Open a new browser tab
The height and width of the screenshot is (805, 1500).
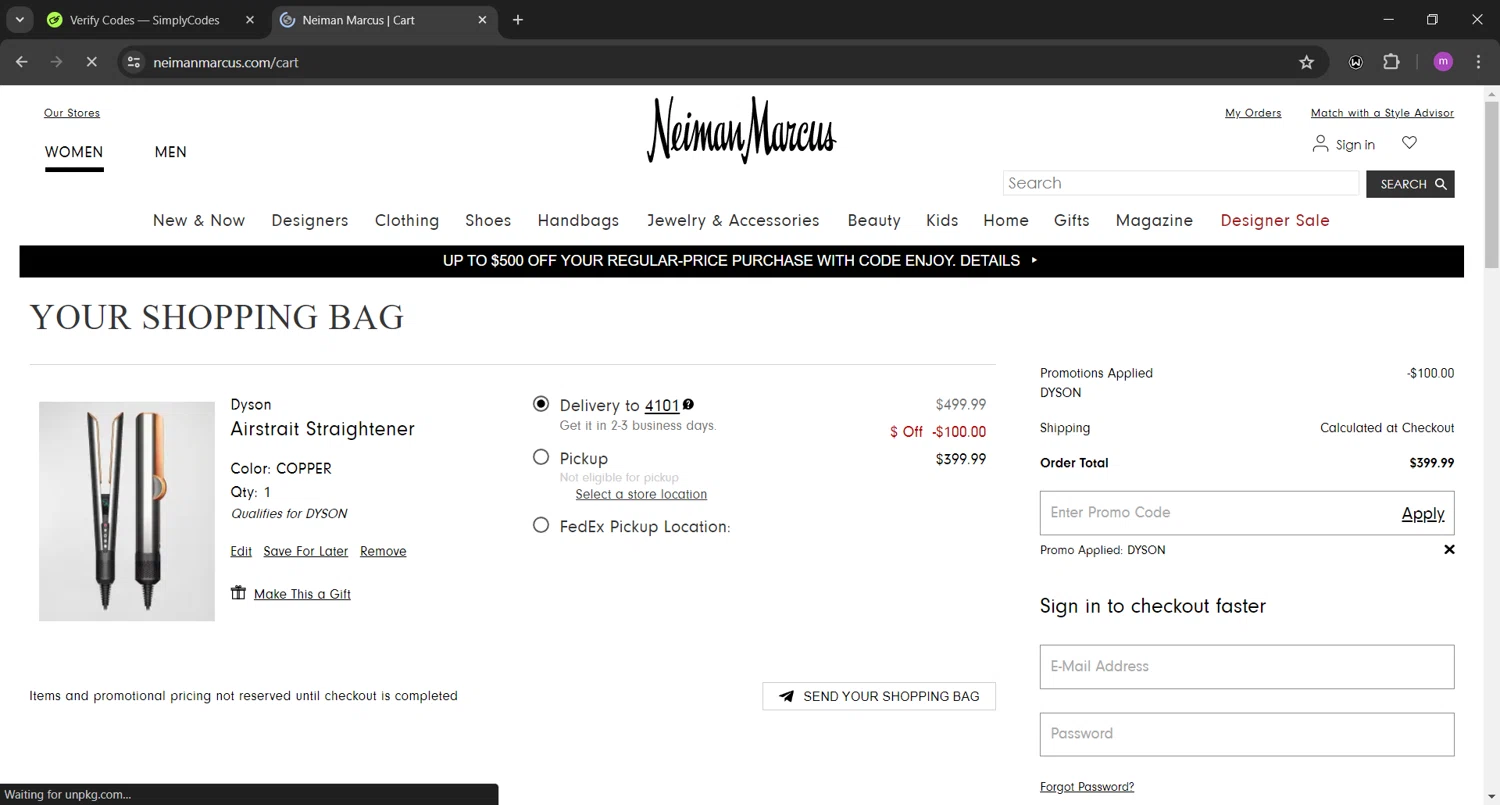tap(517, 19)
